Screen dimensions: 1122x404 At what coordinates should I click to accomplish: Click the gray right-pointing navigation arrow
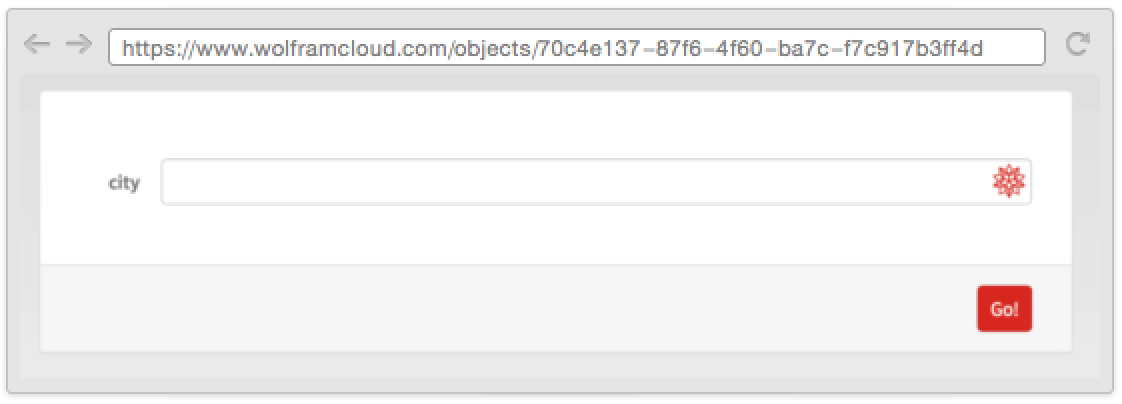coord(79,45)
